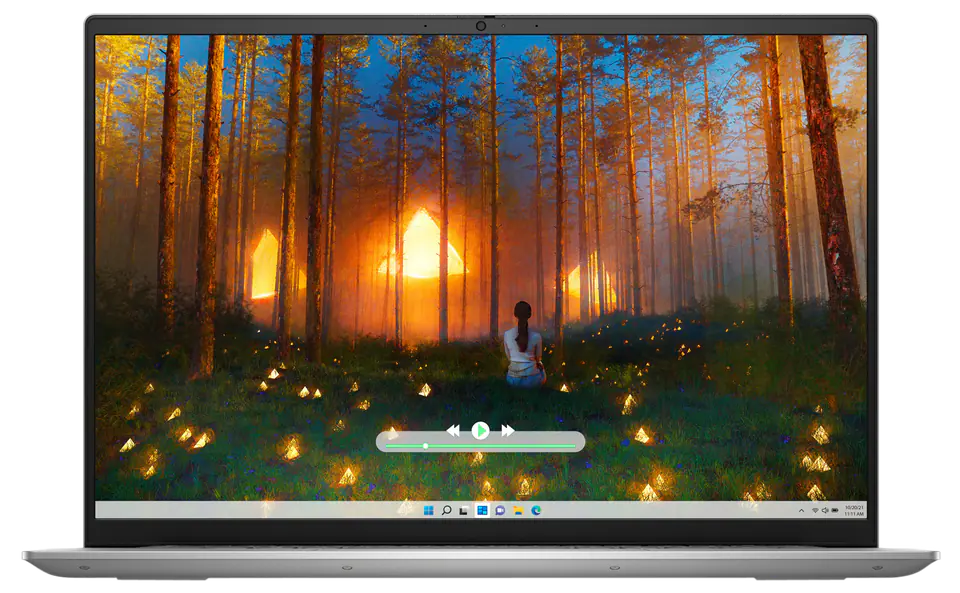This screenshot has width=960, height=593.
Task: Open Task View from the taskbar
Action: 464,510
